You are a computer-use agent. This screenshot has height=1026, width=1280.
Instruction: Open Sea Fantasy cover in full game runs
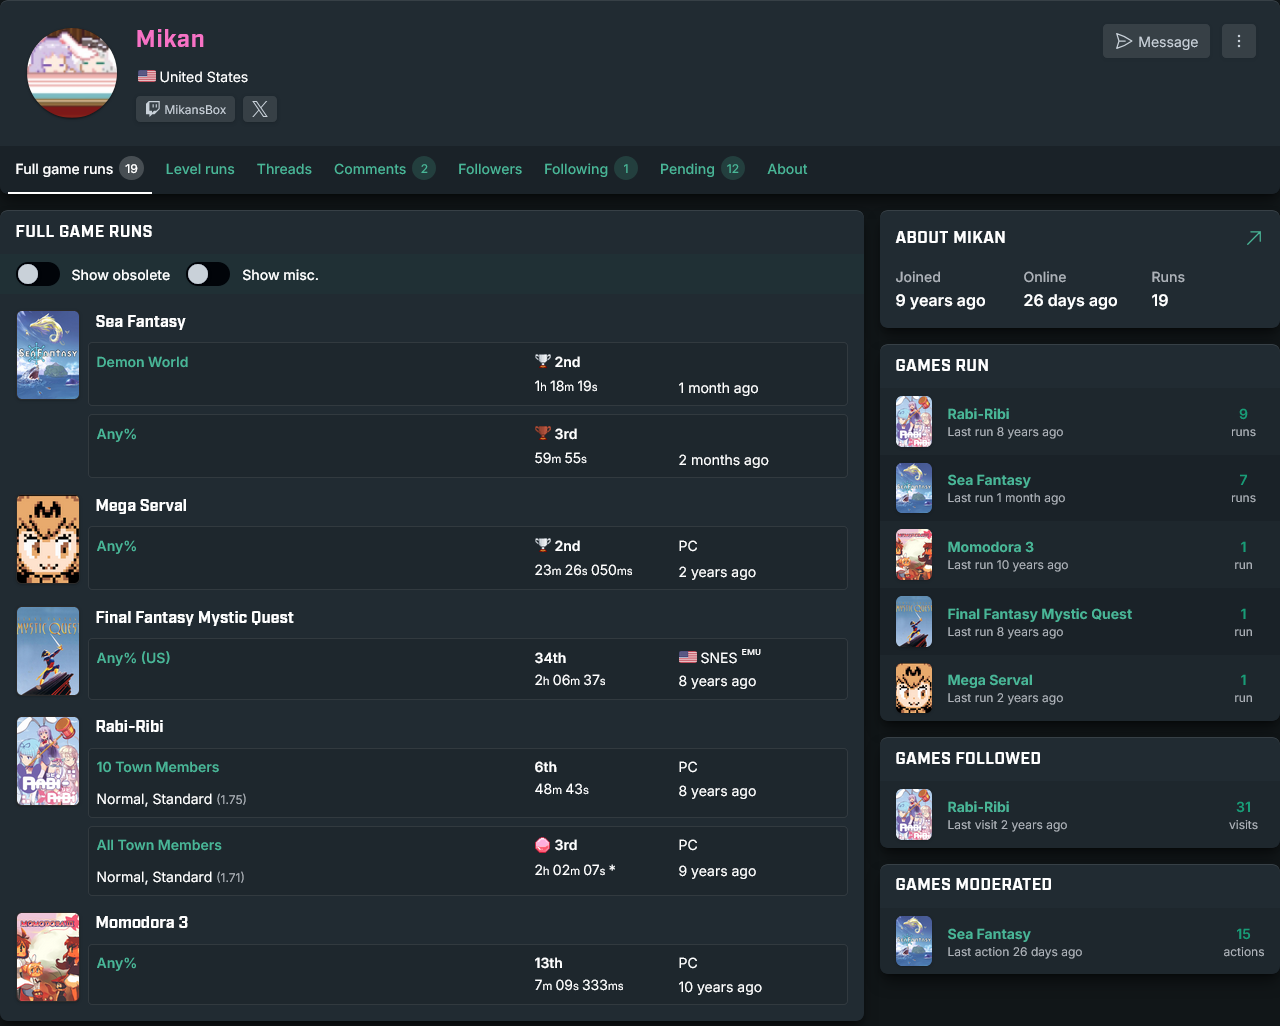pyautogui.click(x=48, y=355)
